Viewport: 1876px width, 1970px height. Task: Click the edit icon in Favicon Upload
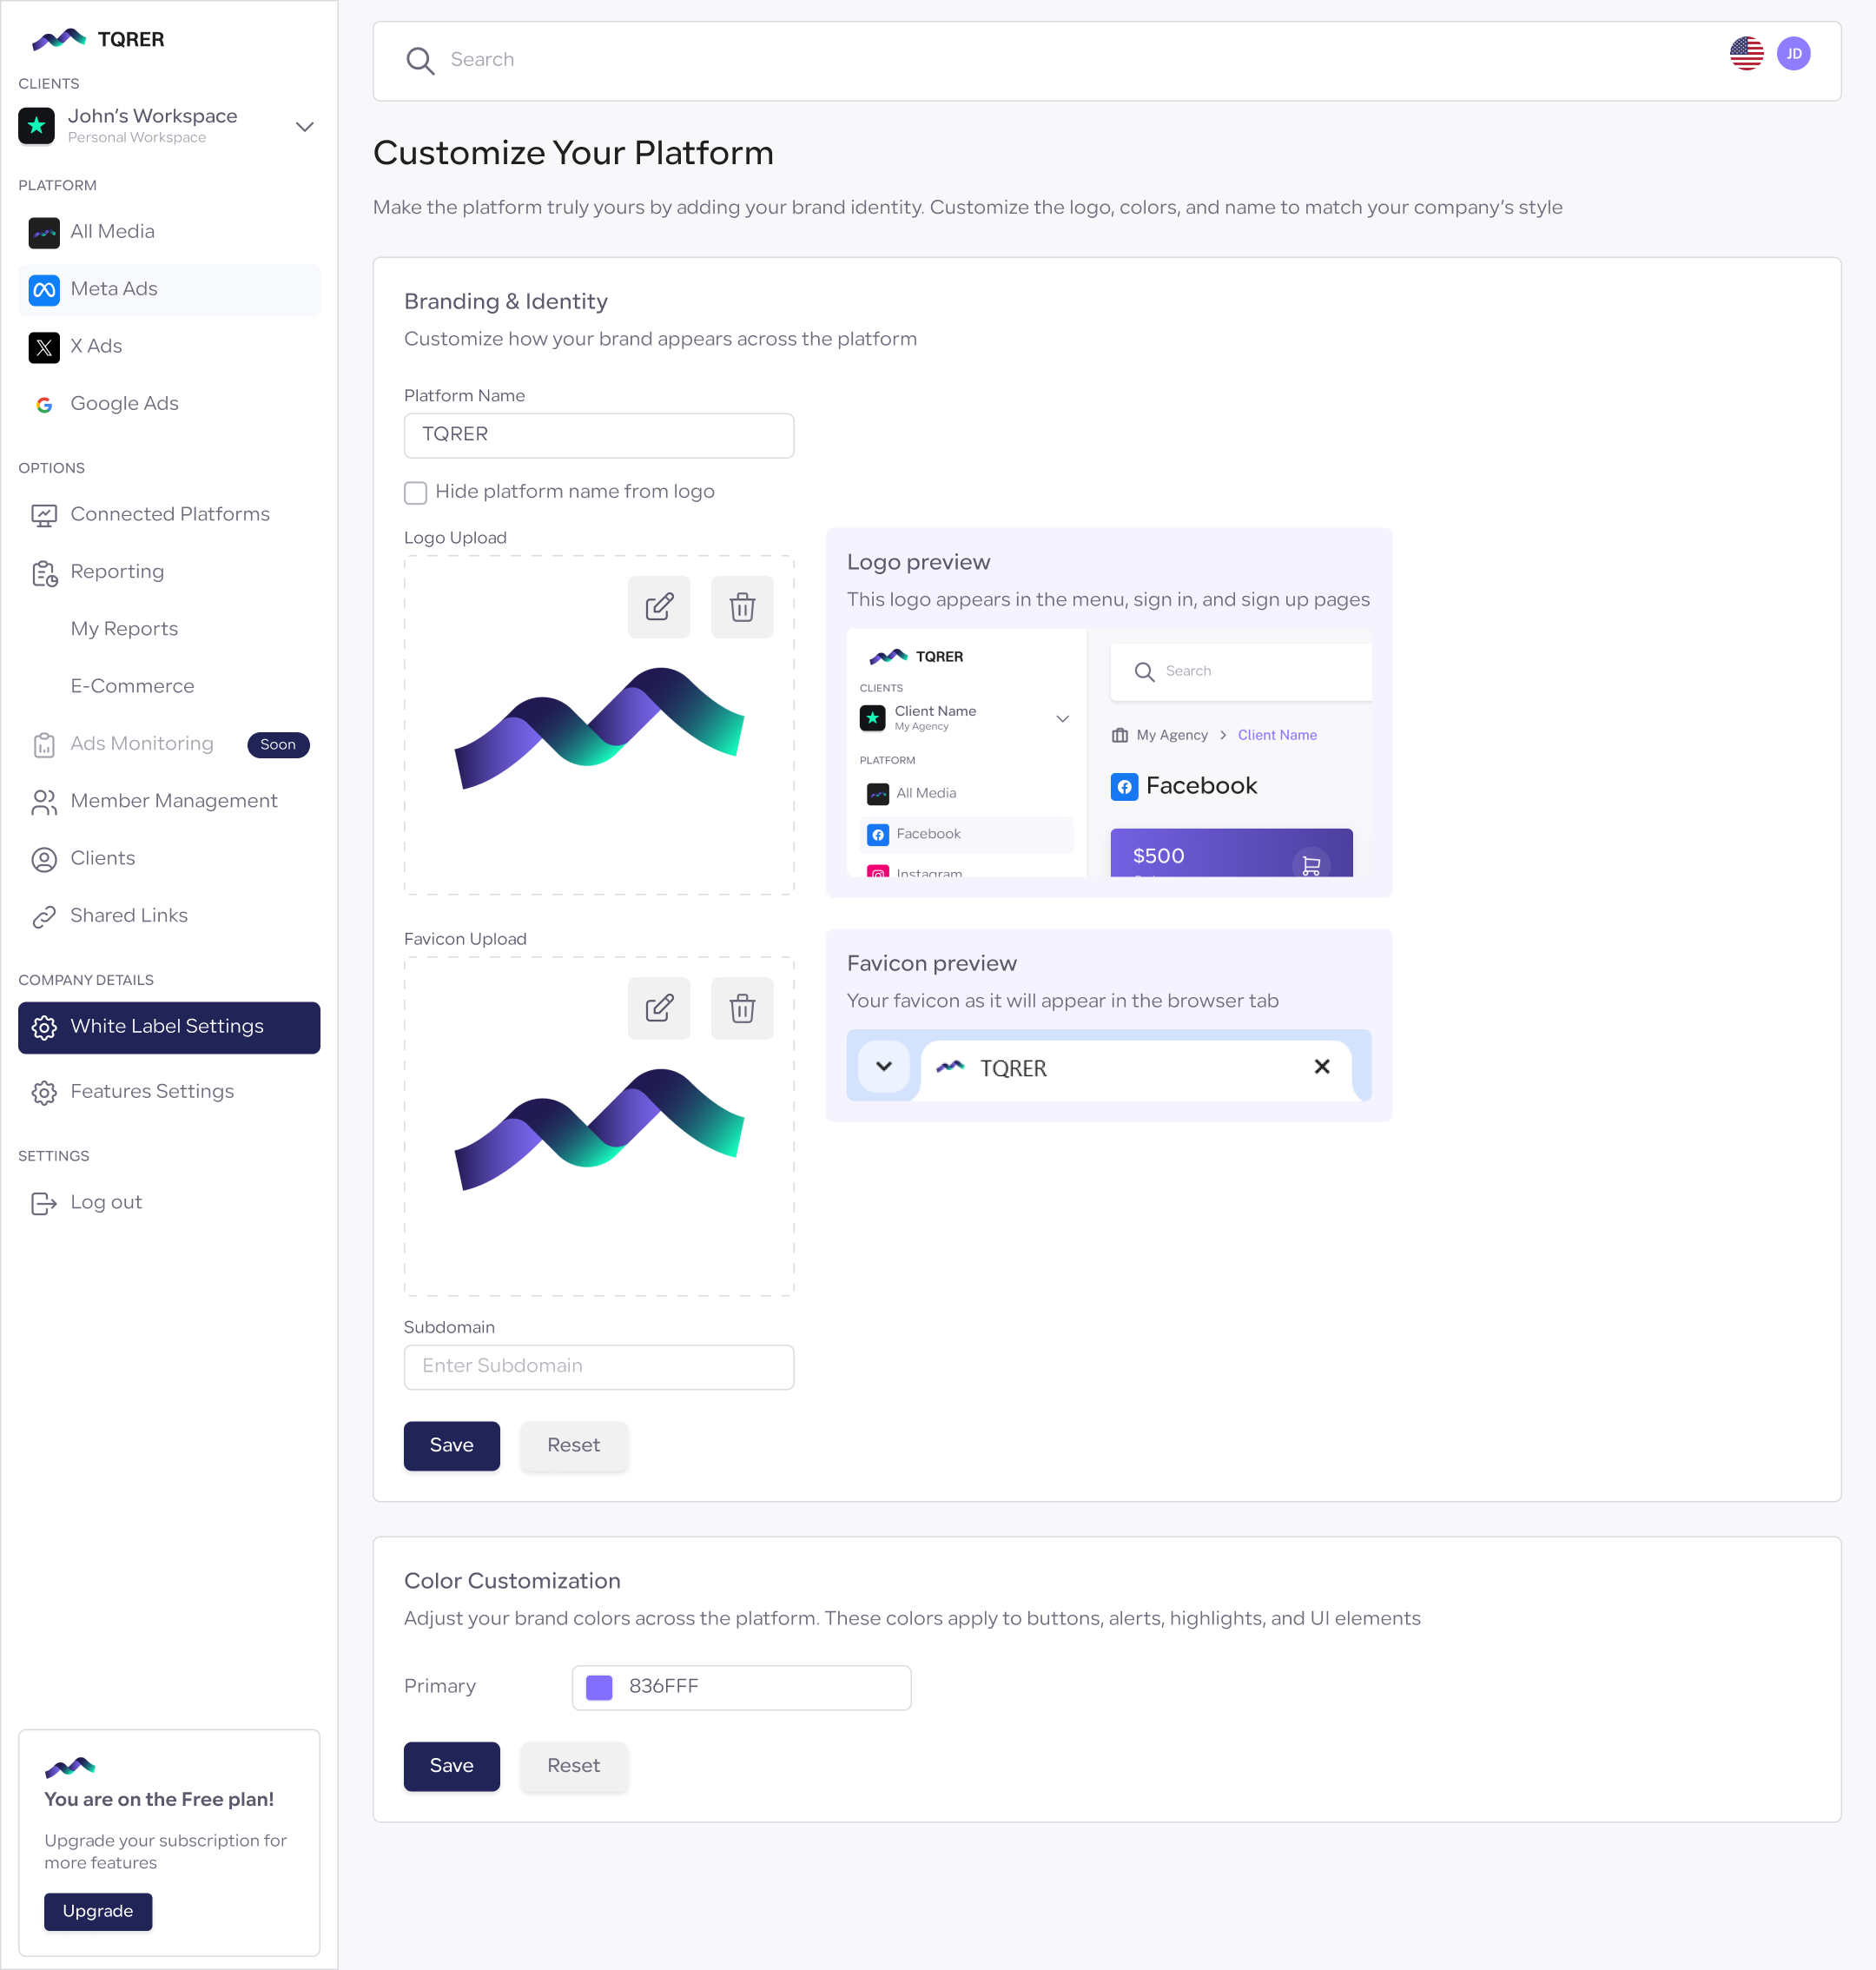659,1008
